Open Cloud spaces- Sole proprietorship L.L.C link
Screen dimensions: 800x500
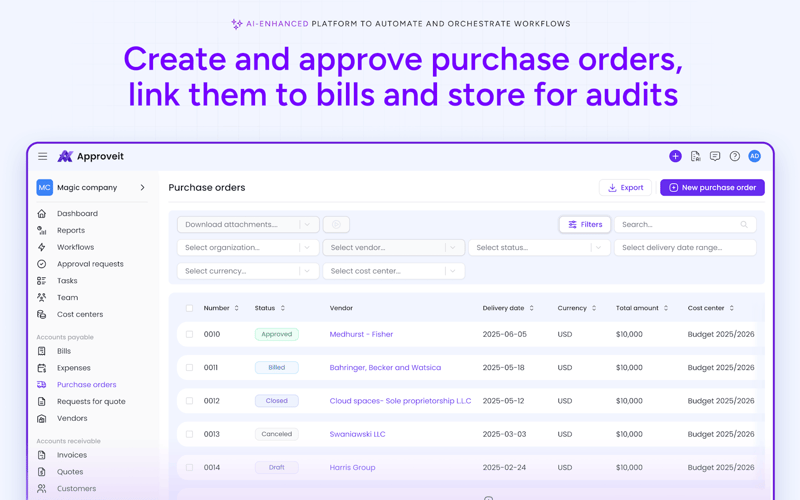(x=400, y=401)
